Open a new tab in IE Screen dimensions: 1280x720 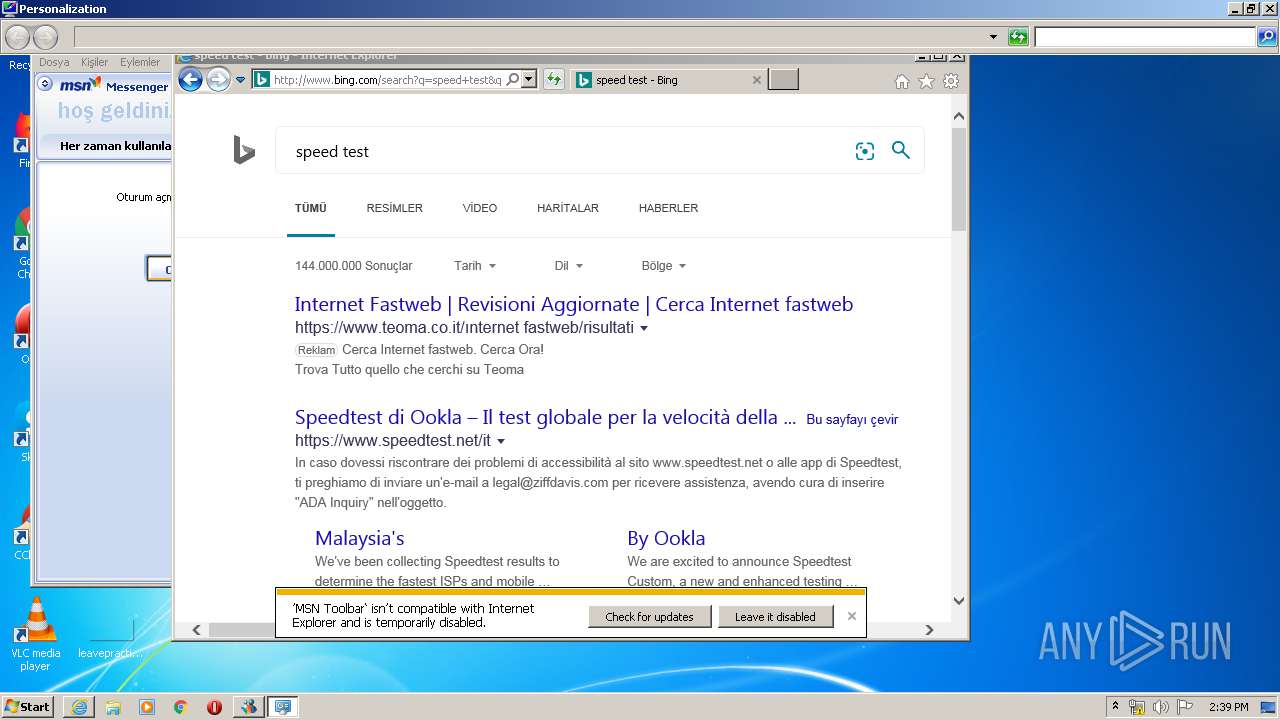tap(783, 80)
